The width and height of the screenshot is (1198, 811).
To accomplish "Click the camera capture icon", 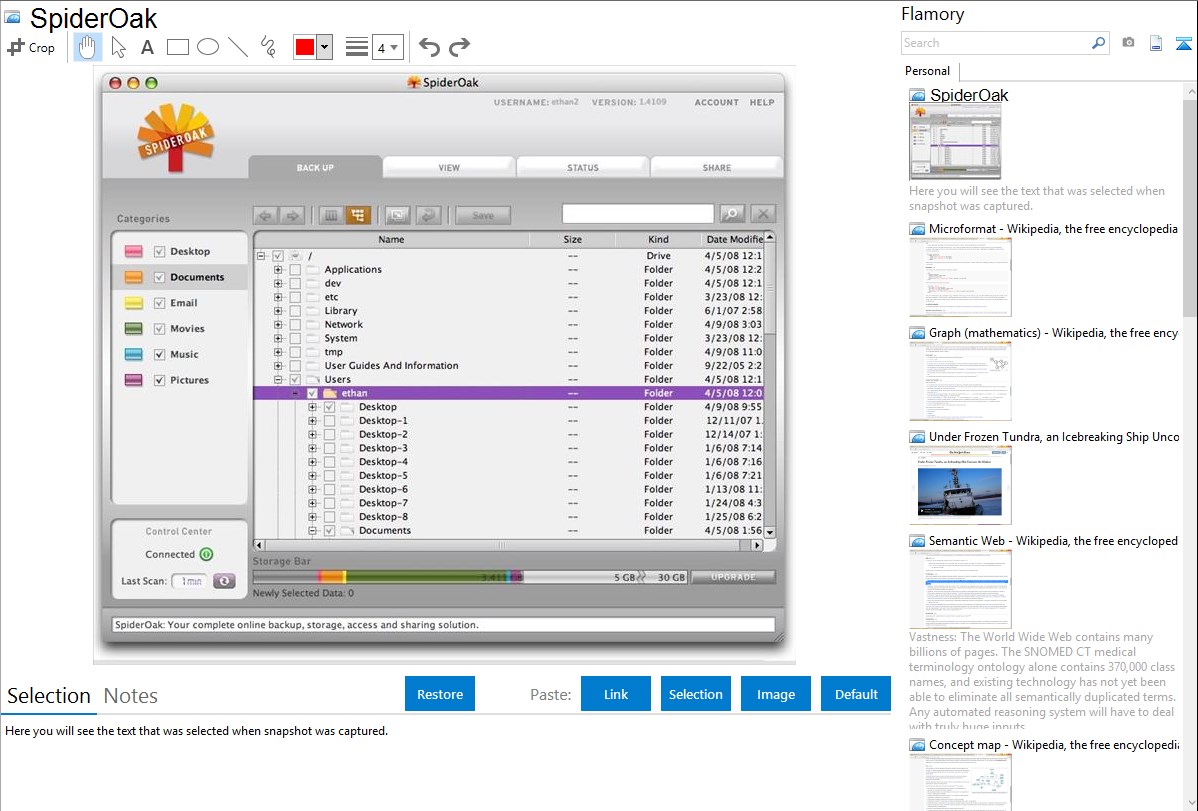I will click(x=1128, y=43).
